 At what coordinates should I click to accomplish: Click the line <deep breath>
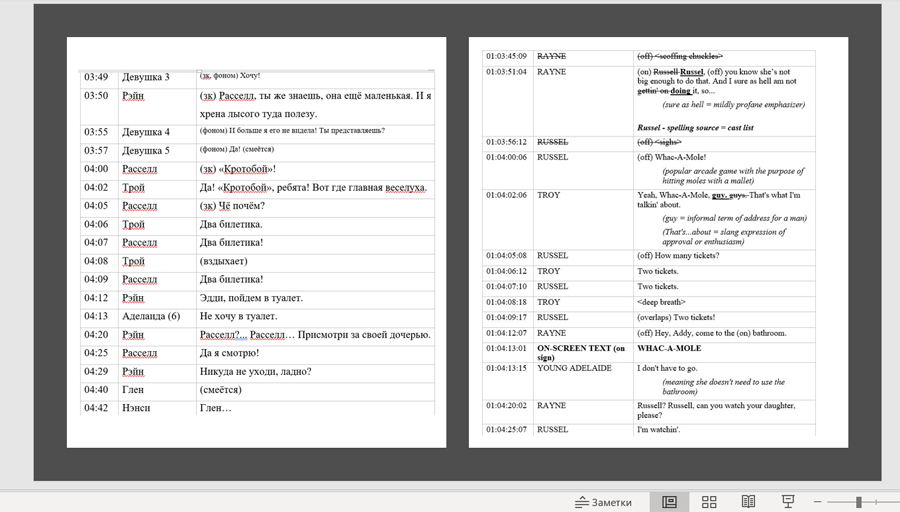(661, 302)
